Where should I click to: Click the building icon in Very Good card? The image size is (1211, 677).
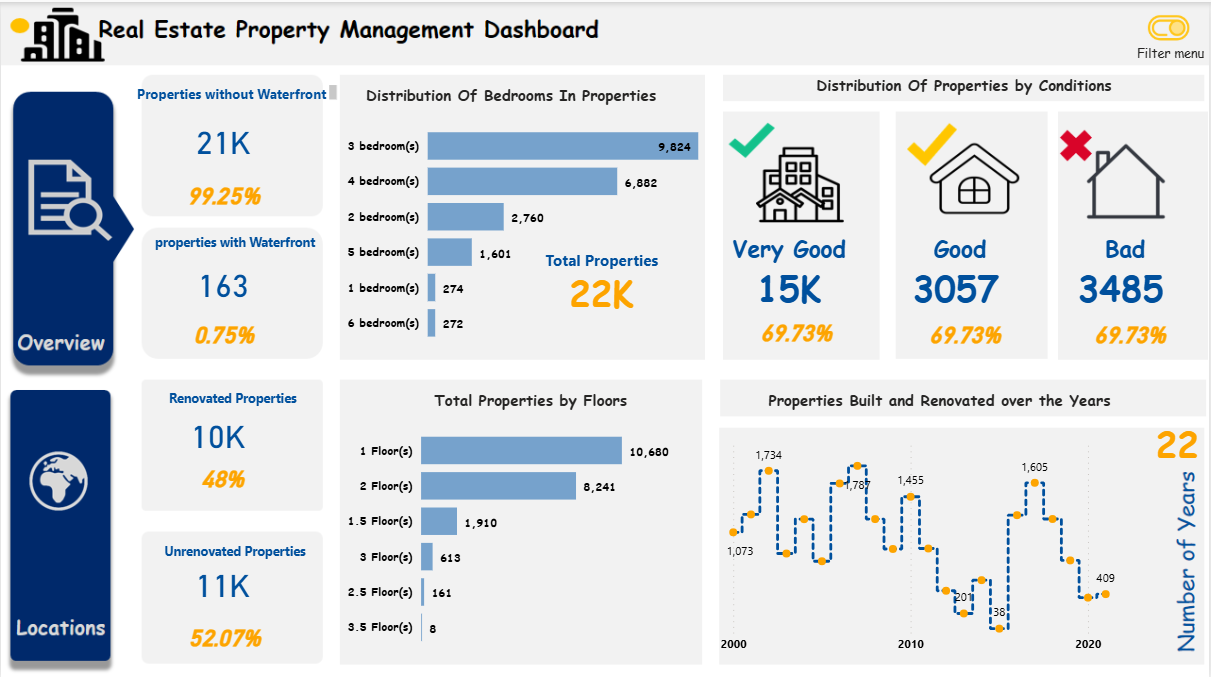pyautogui.click(x=800, y=185)
